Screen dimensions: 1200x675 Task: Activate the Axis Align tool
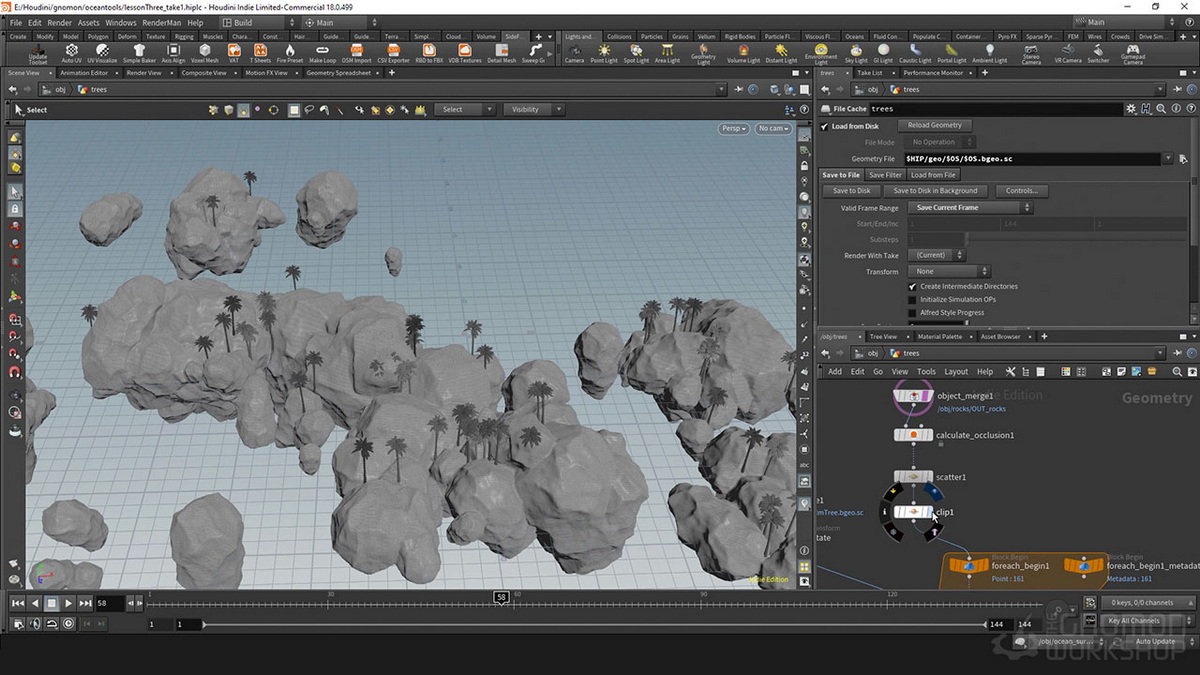(172, 53)
